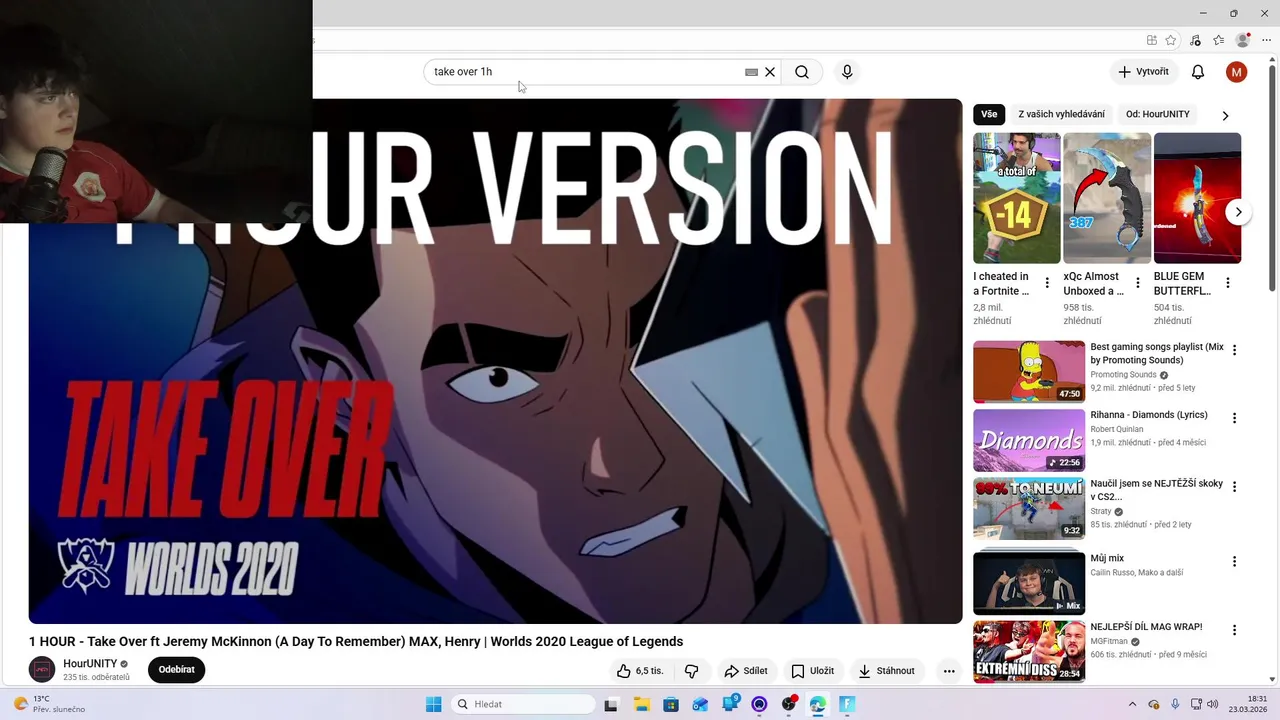Open options for I cheated in a Fortnite short

coord(1047,283)
